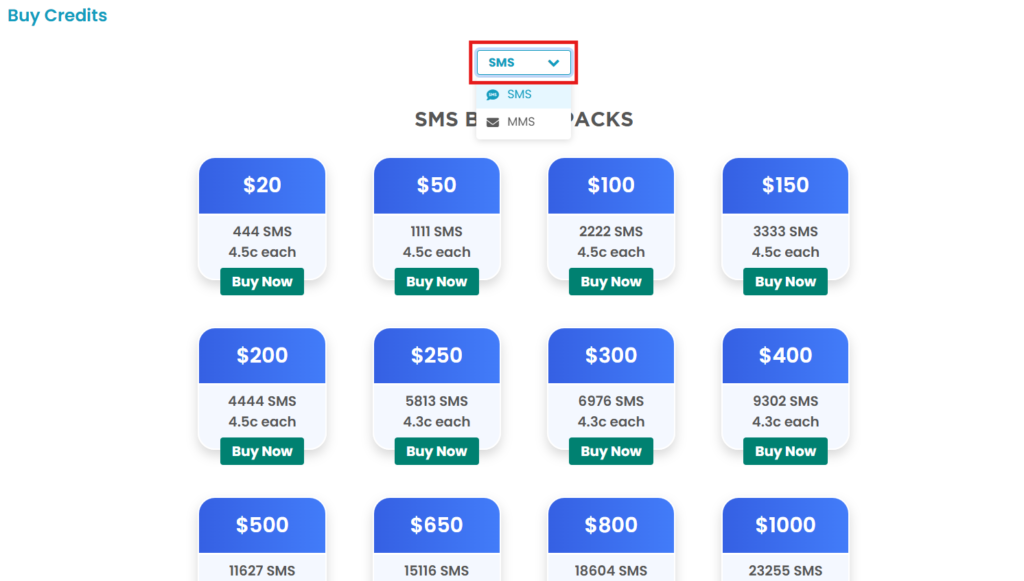Buy Now the $20 SMS pack

(x=262, y=282)
